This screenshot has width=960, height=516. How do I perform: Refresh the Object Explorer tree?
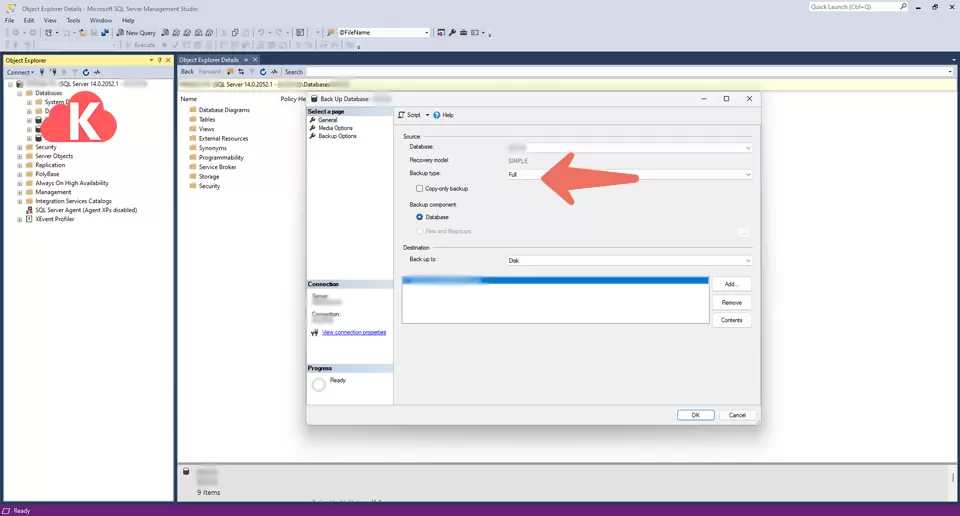[x=86, y=72]
